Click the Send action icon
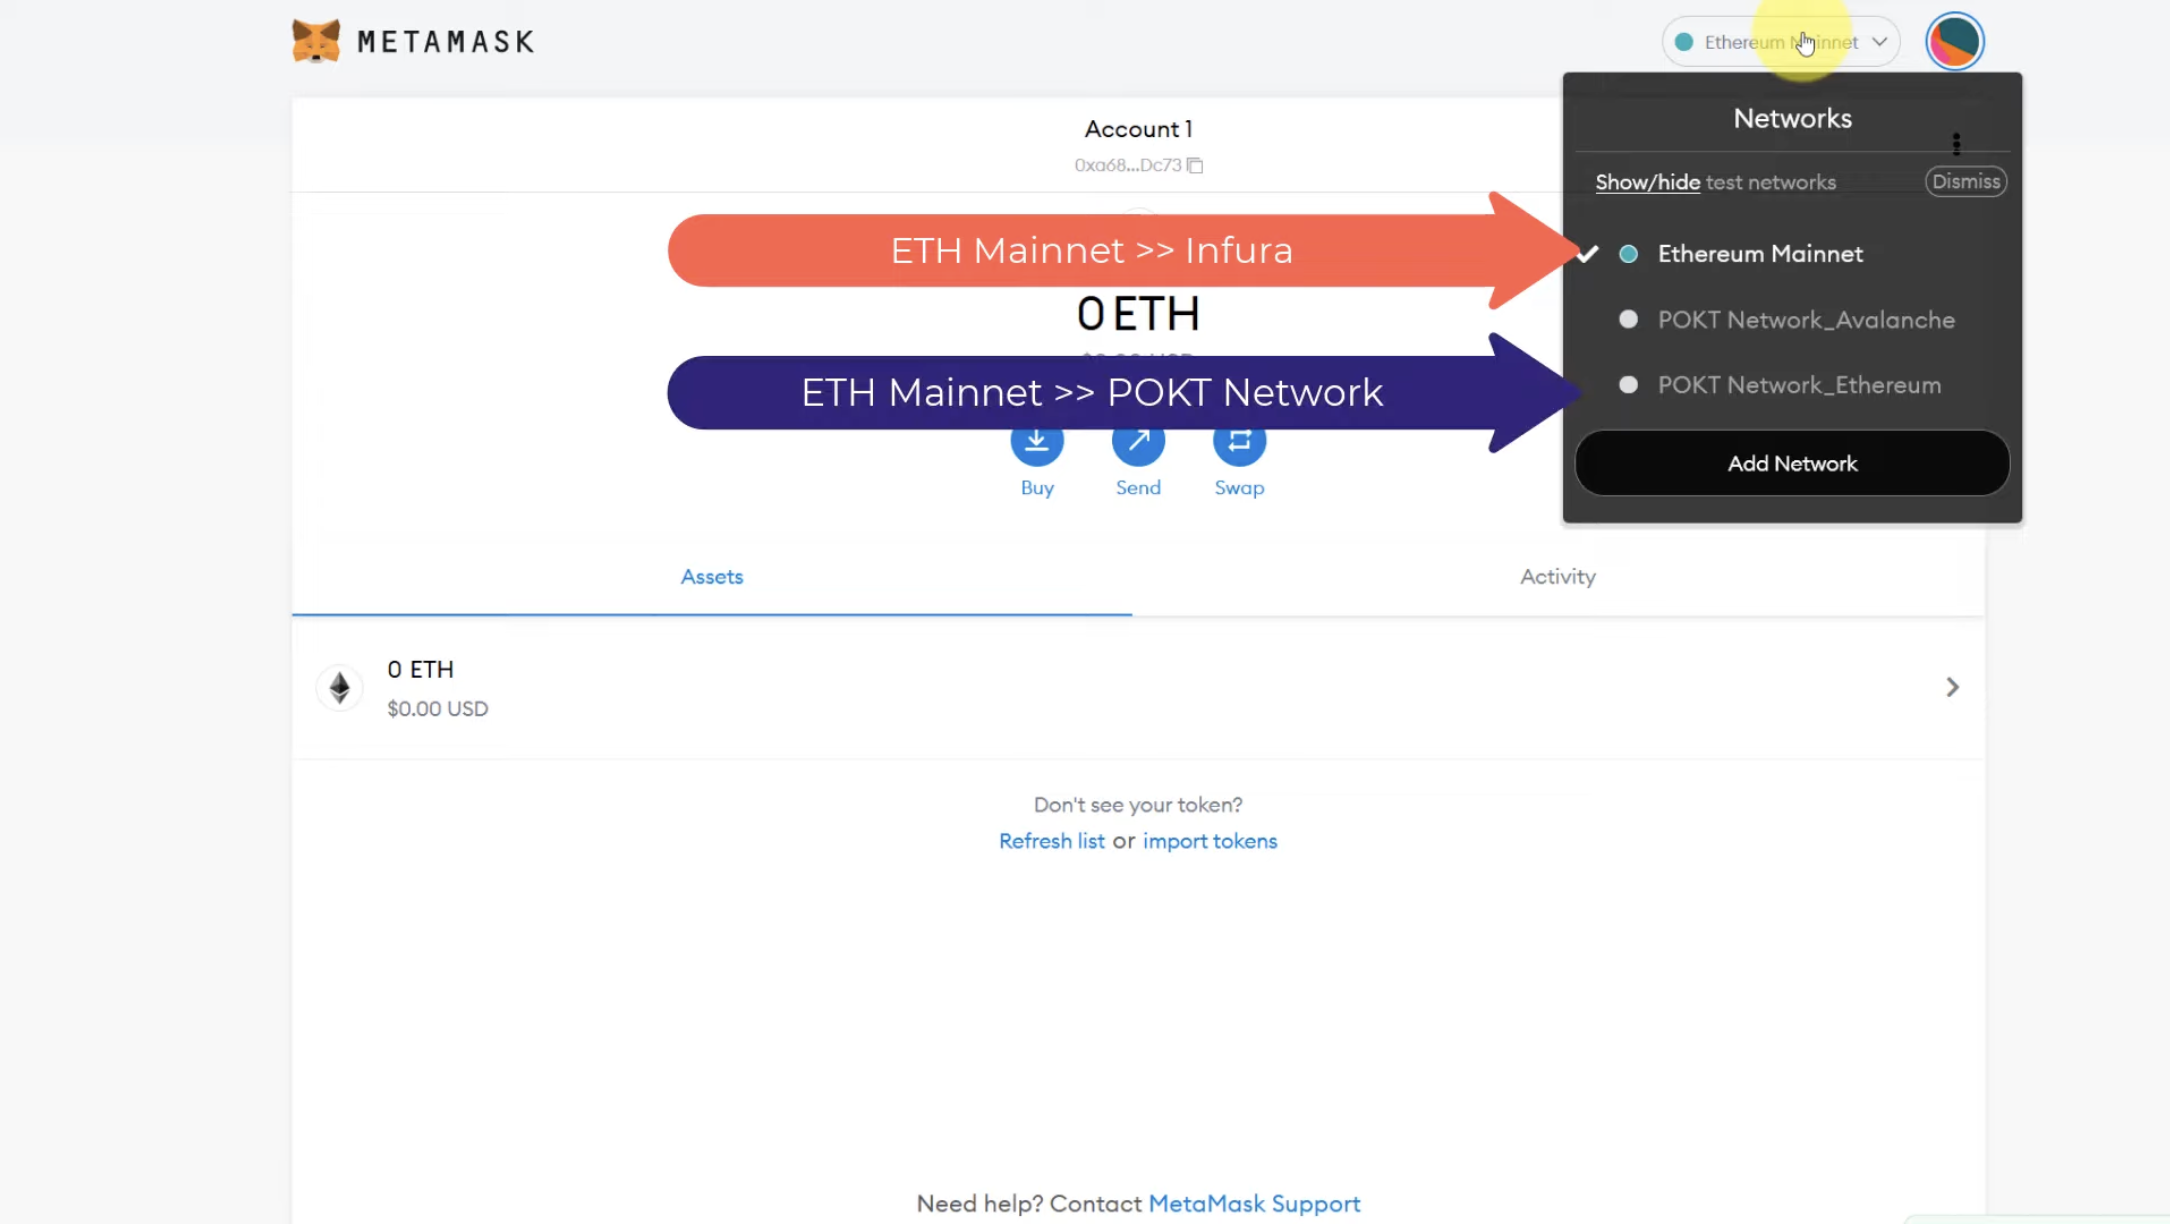This screenshot has height=1224, width=2170. (x=1139, y=440)
